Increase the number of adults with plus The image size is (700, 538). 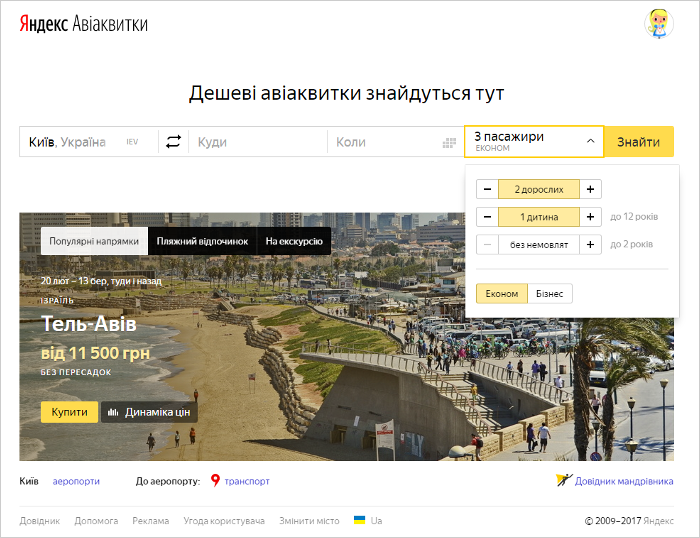[x=590, y=189]
